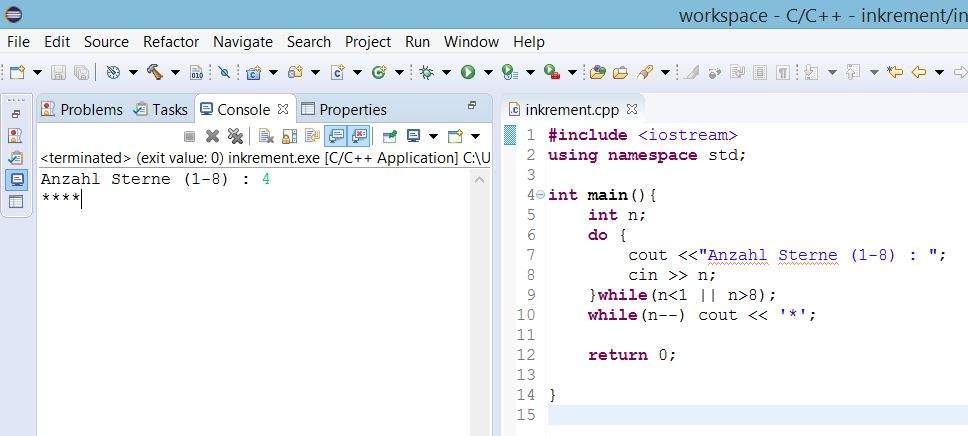
Task: Toggle Show Console When Standard Error Changes
Action: (x=359, y=136)
